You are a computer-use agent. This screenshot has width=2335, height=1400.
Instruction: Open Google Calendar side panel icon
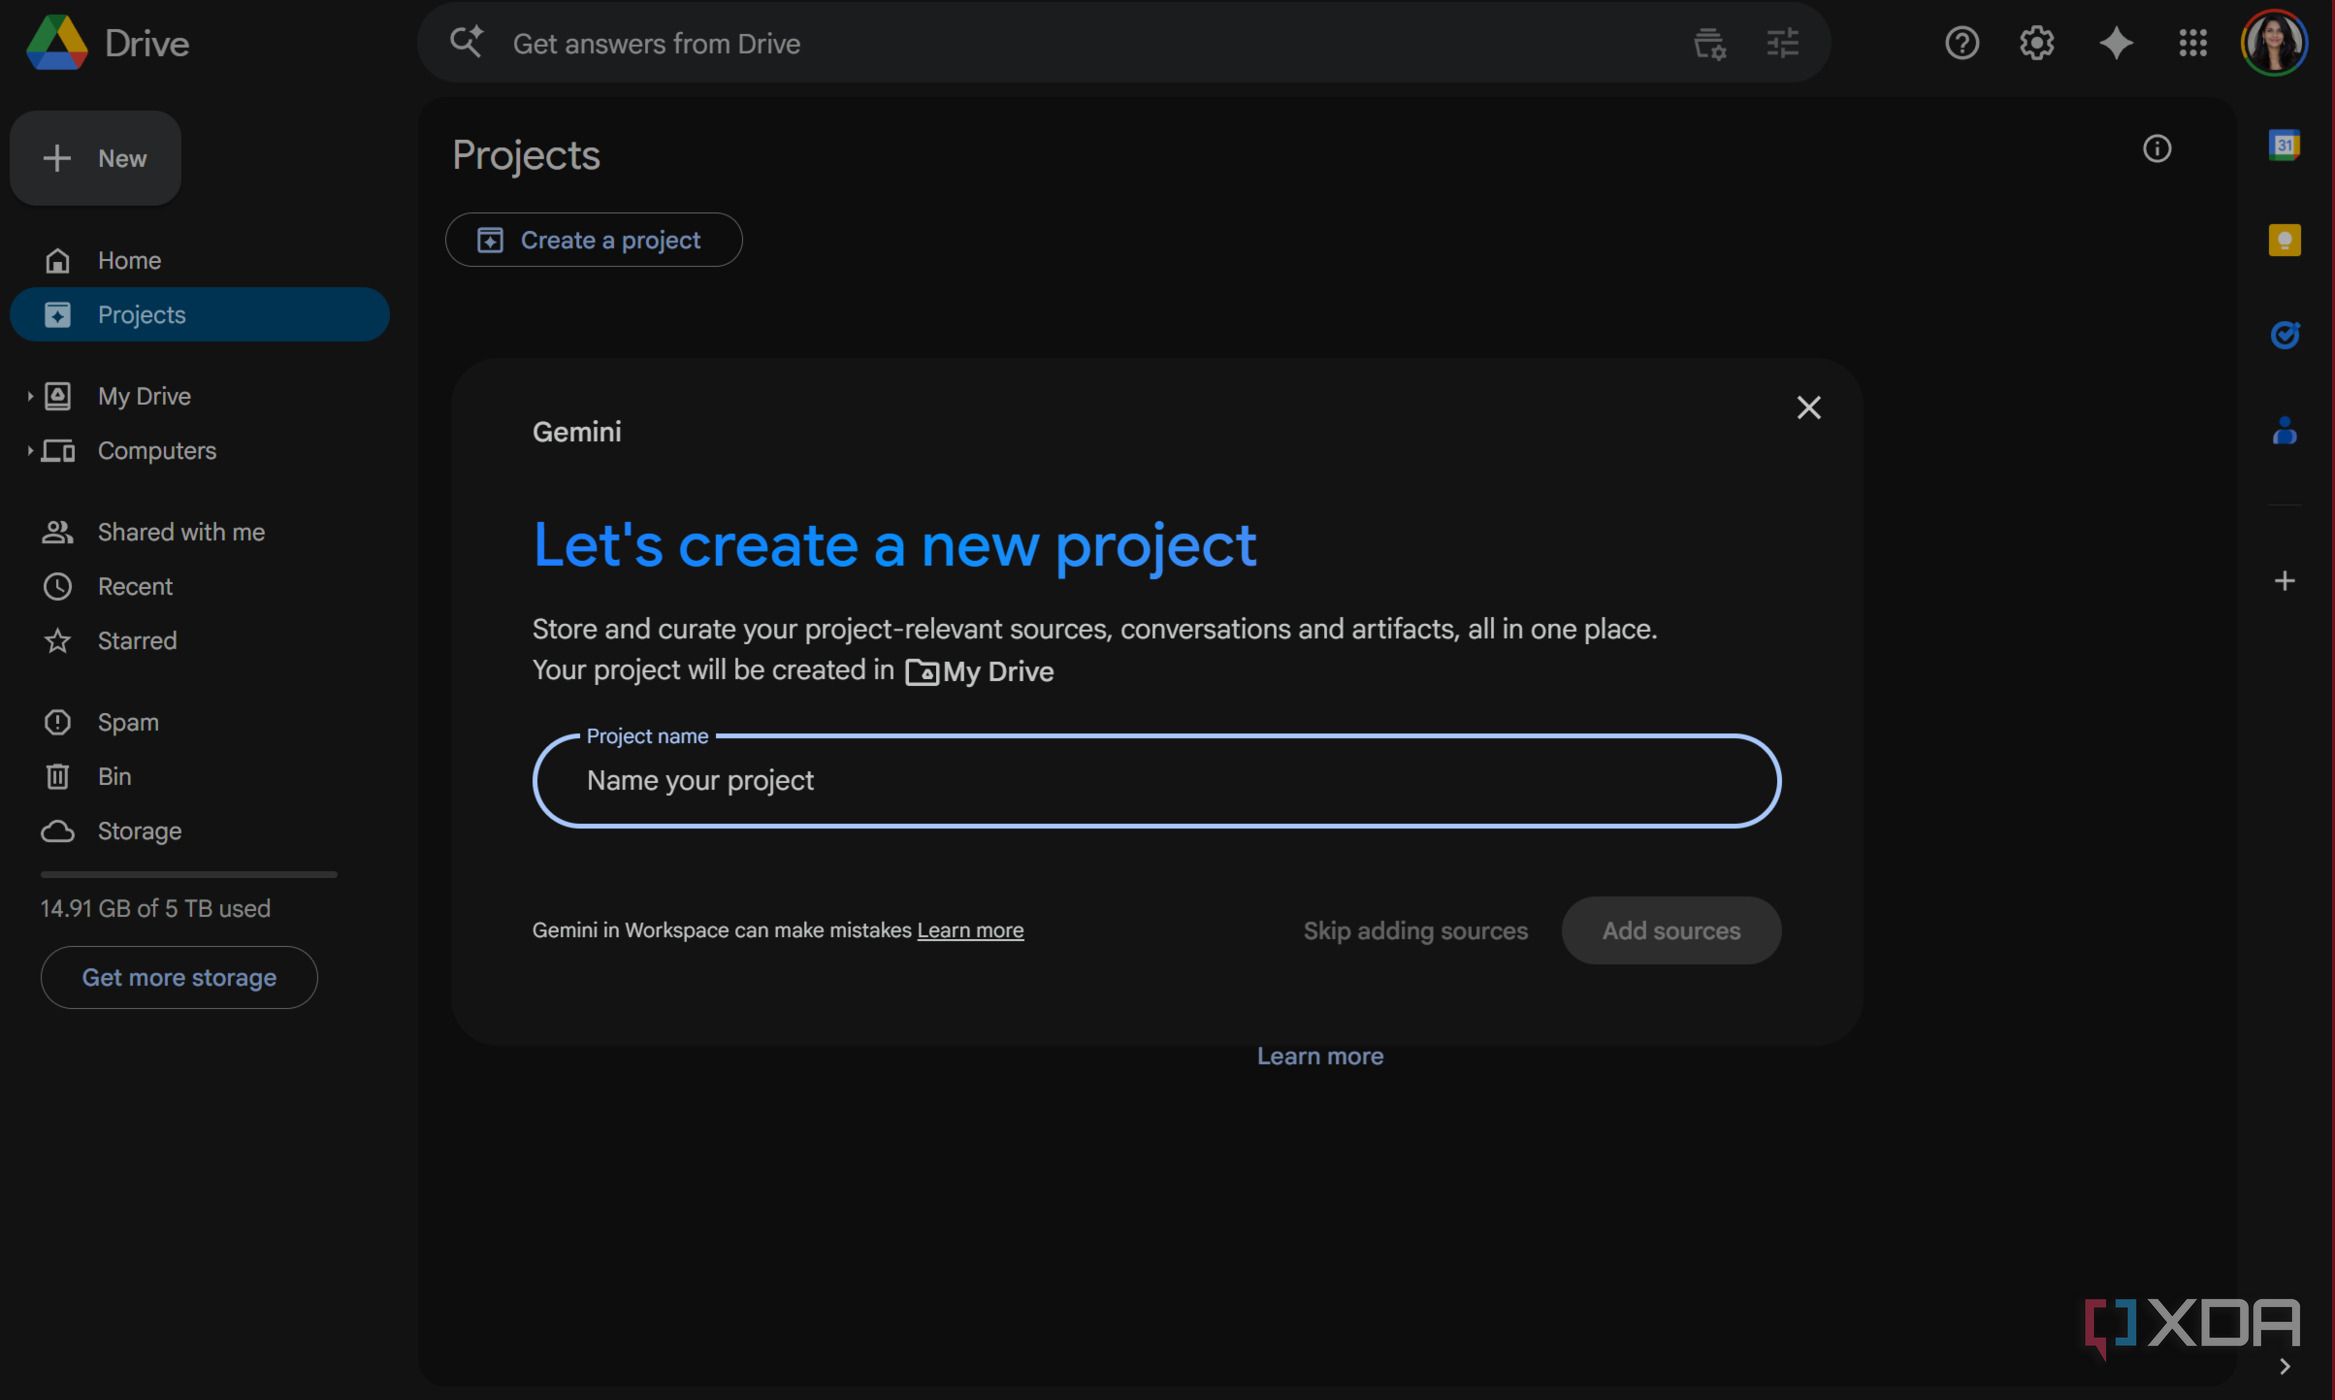(2284, 146)
